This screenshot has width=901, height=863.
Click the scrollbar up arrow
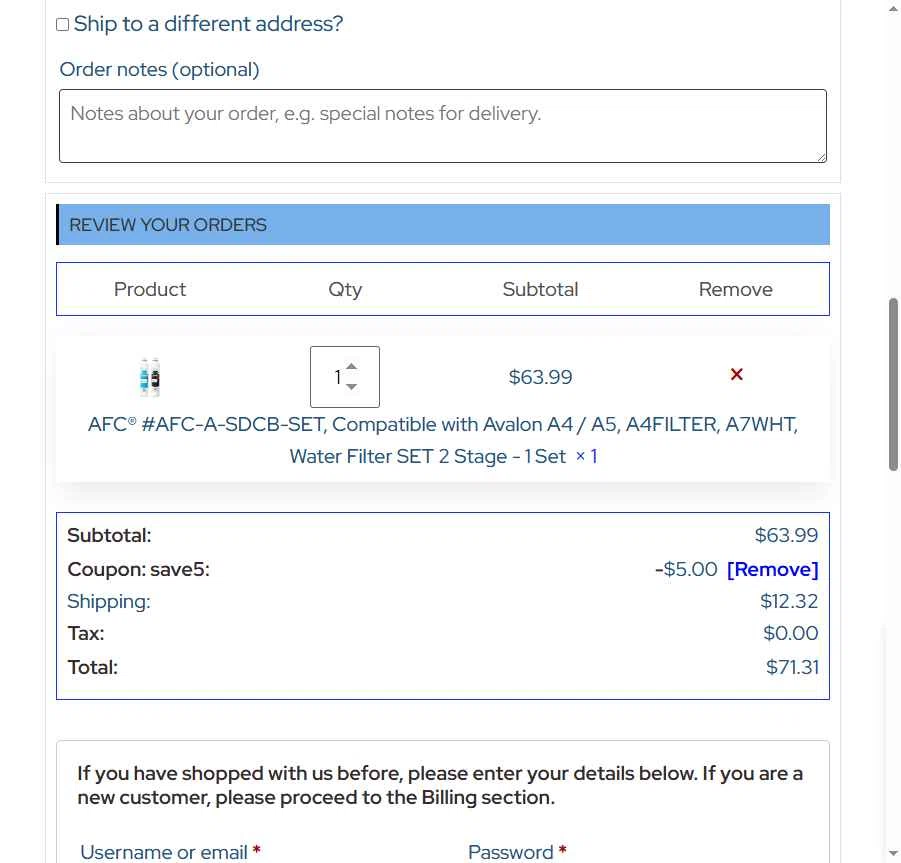[894, 9]
